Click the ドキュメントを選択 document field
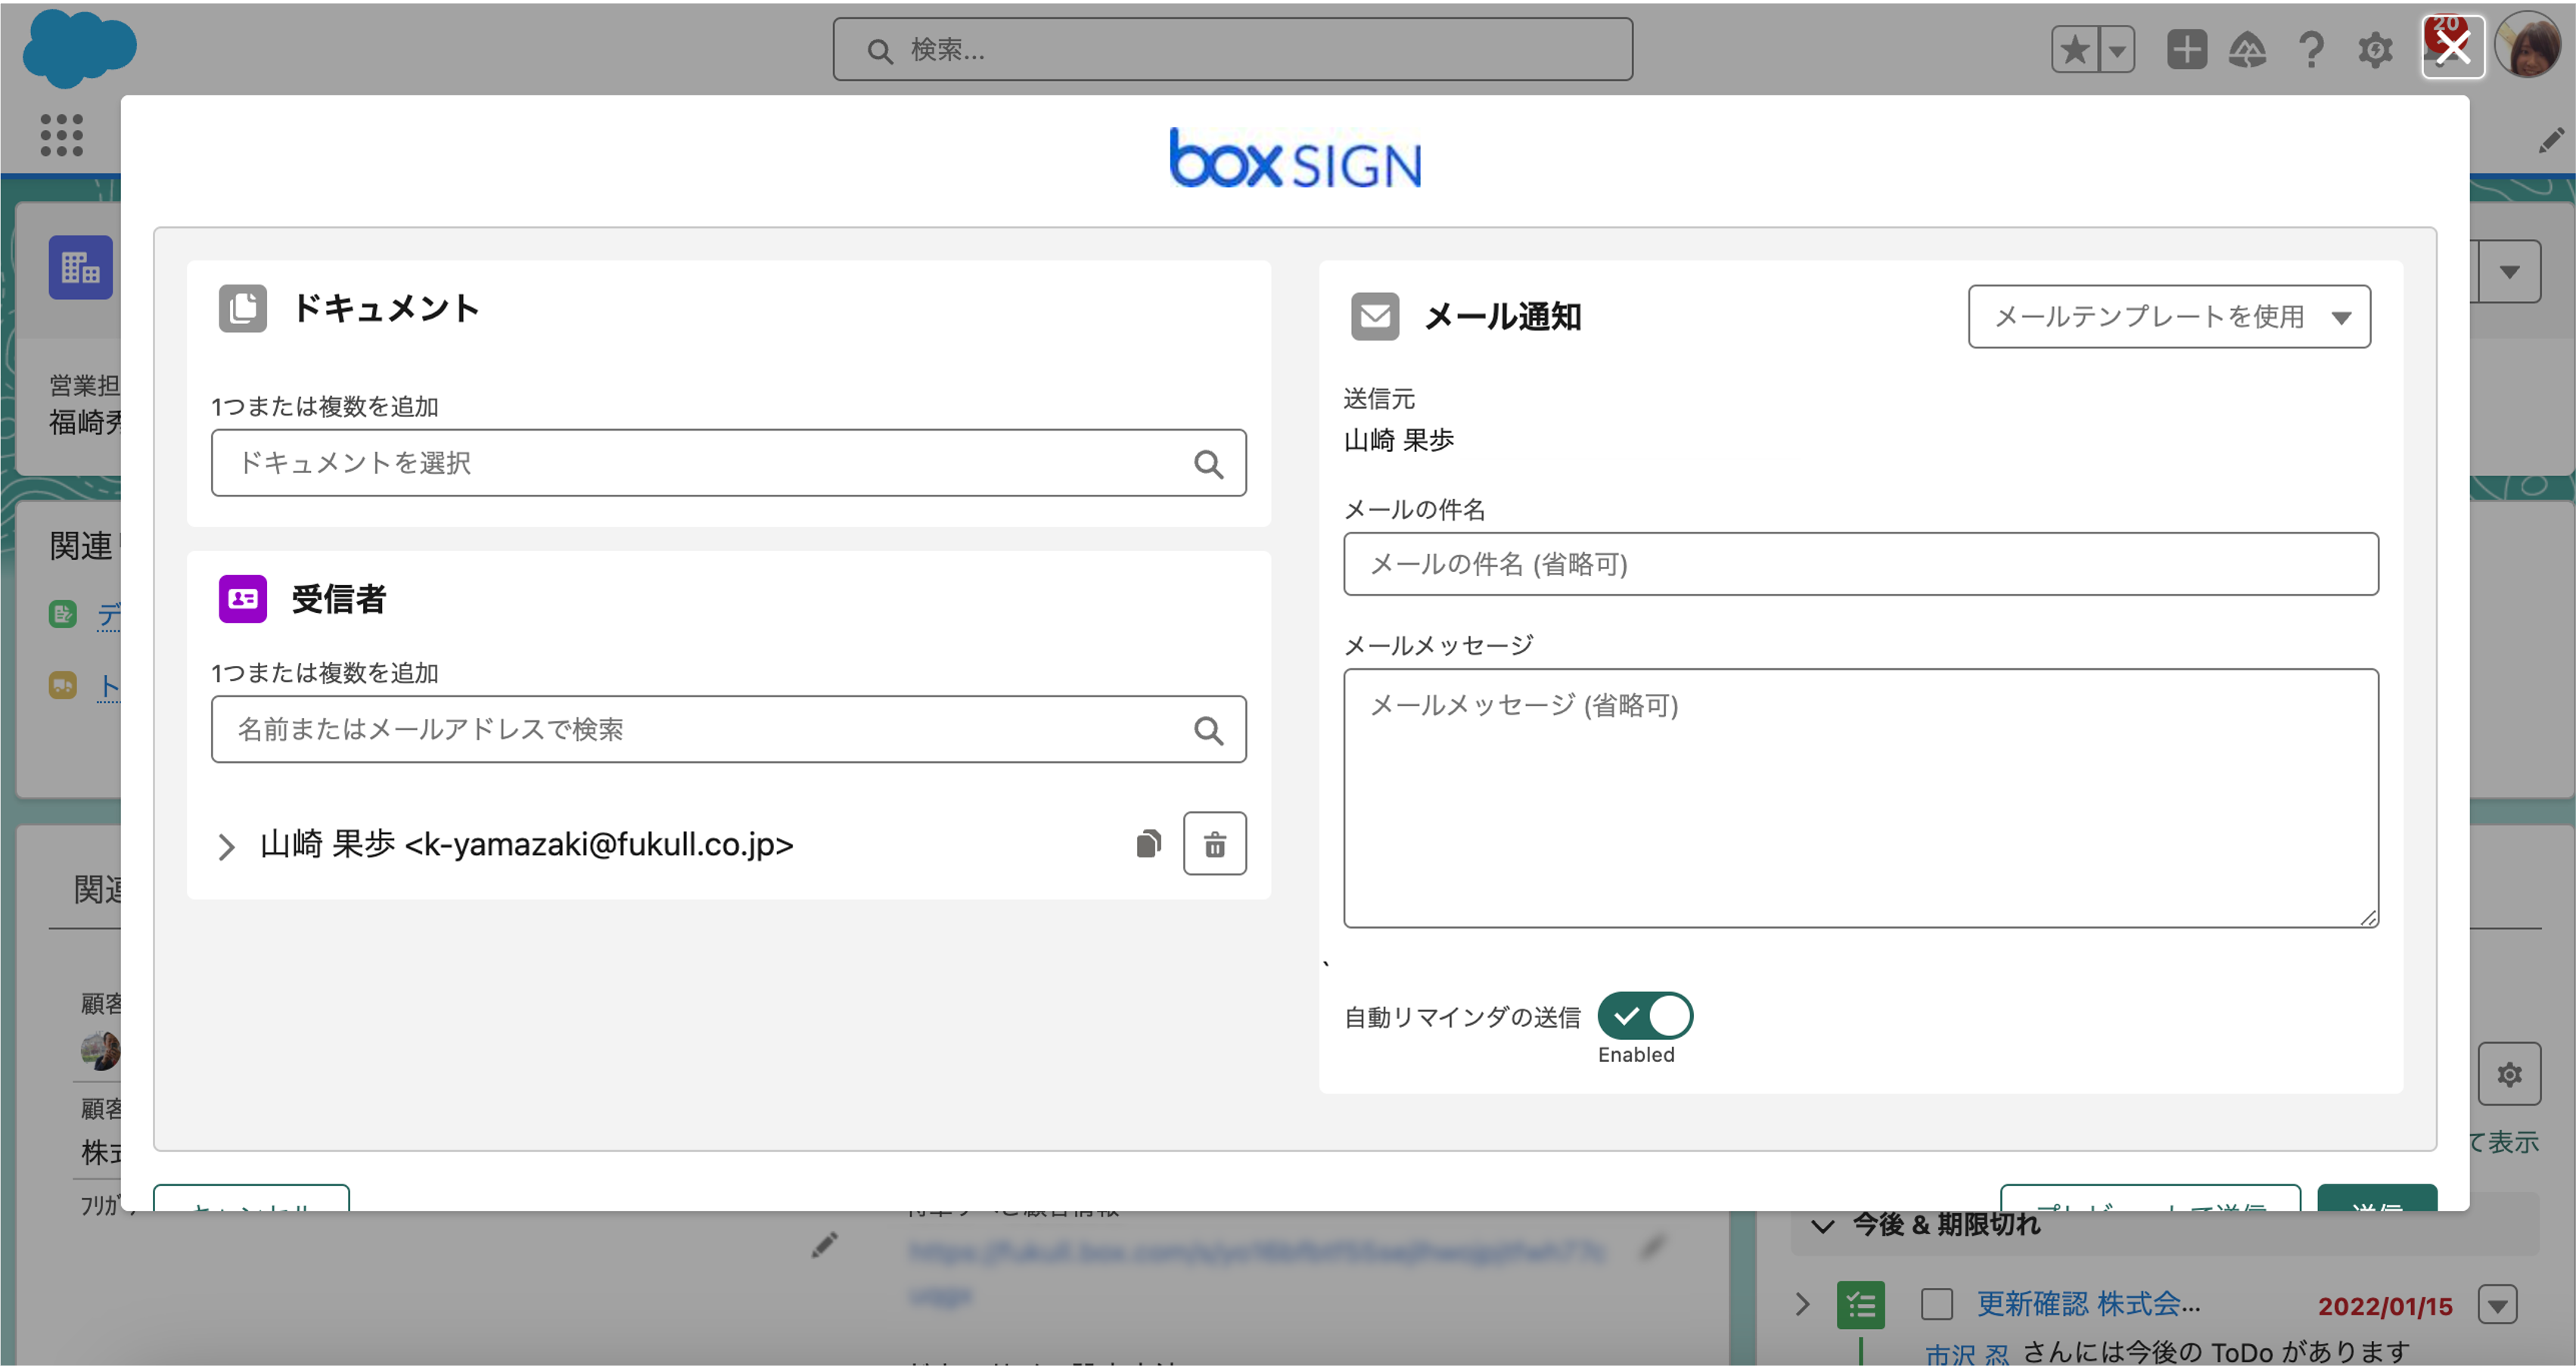The image size is (2576, 1366). [x=728, y=462]
